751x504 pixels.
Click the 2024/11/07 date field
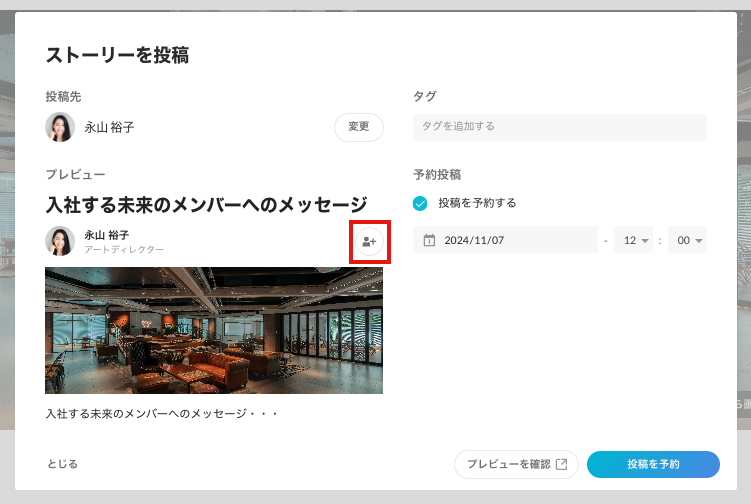505,240
